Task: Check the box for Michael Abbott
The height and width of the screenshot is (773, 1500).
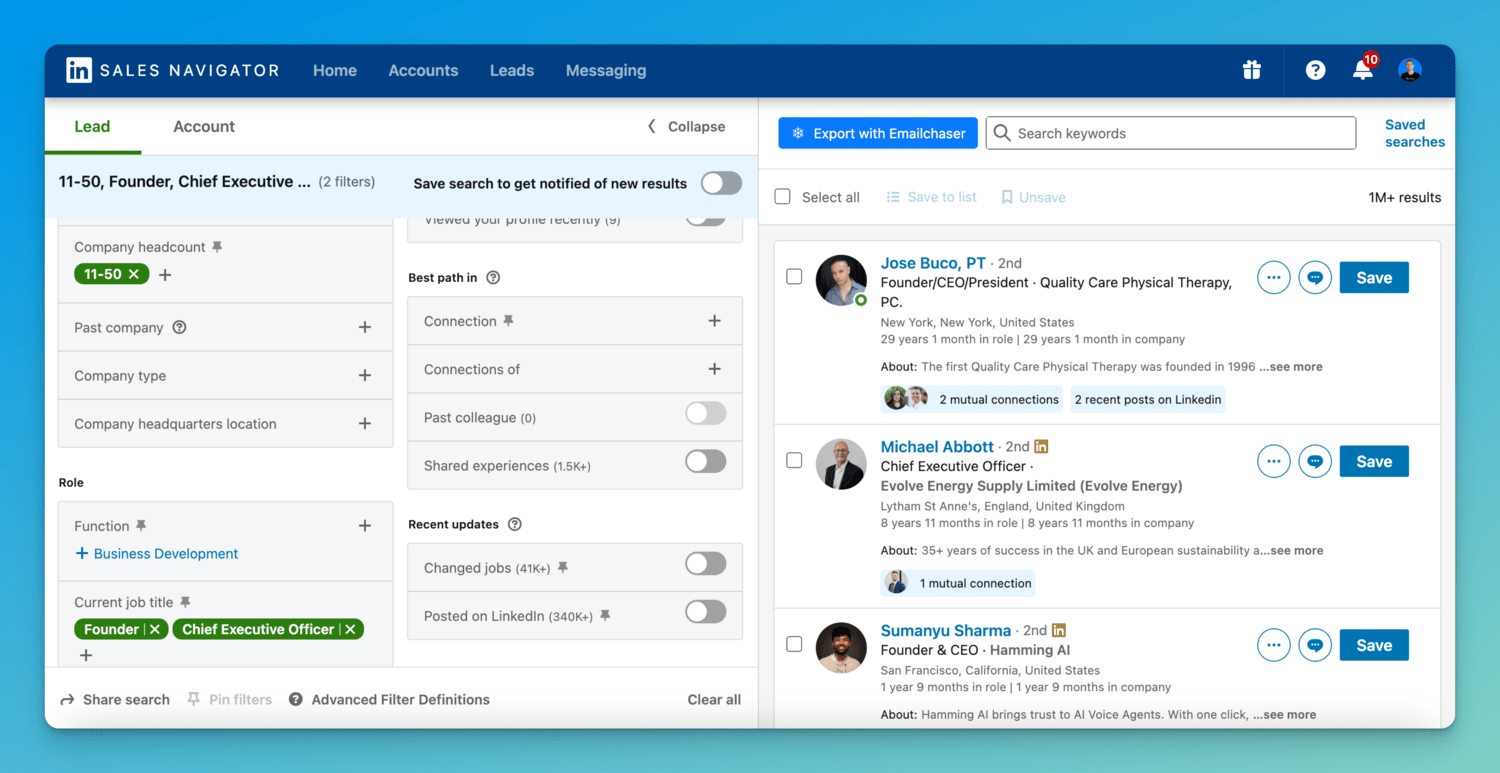Action: (794, 461)
